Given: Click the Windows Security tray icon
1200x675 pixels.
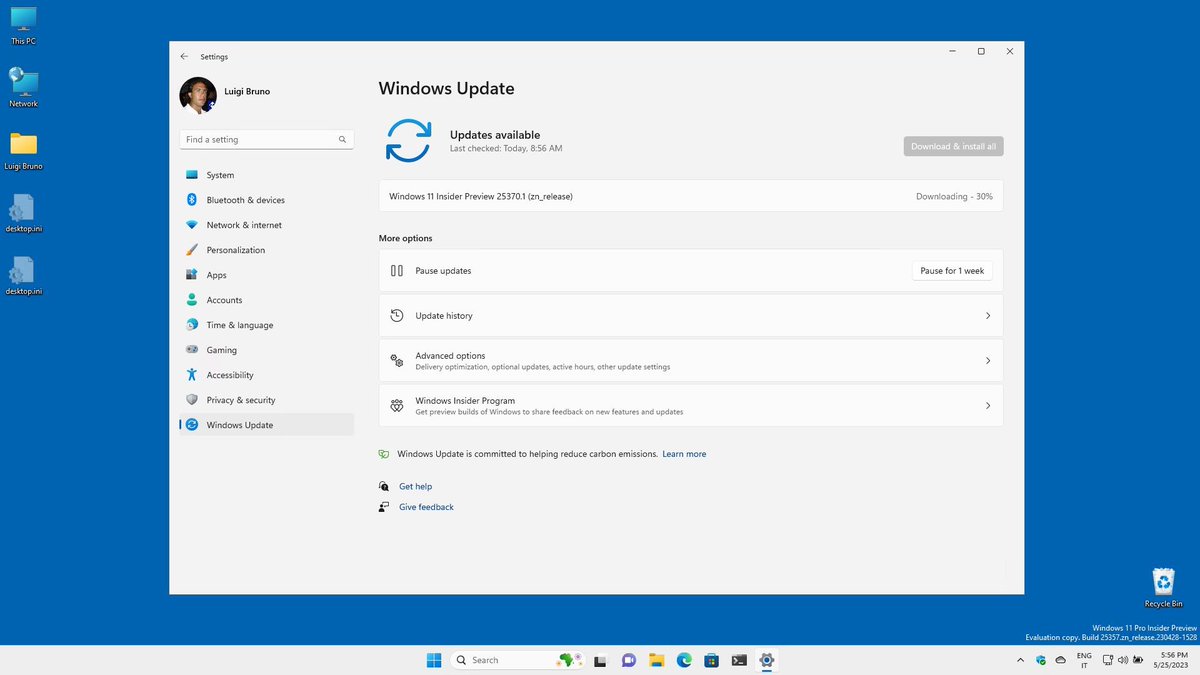Looking at the screenshot, I should [x=1041, y=660].
